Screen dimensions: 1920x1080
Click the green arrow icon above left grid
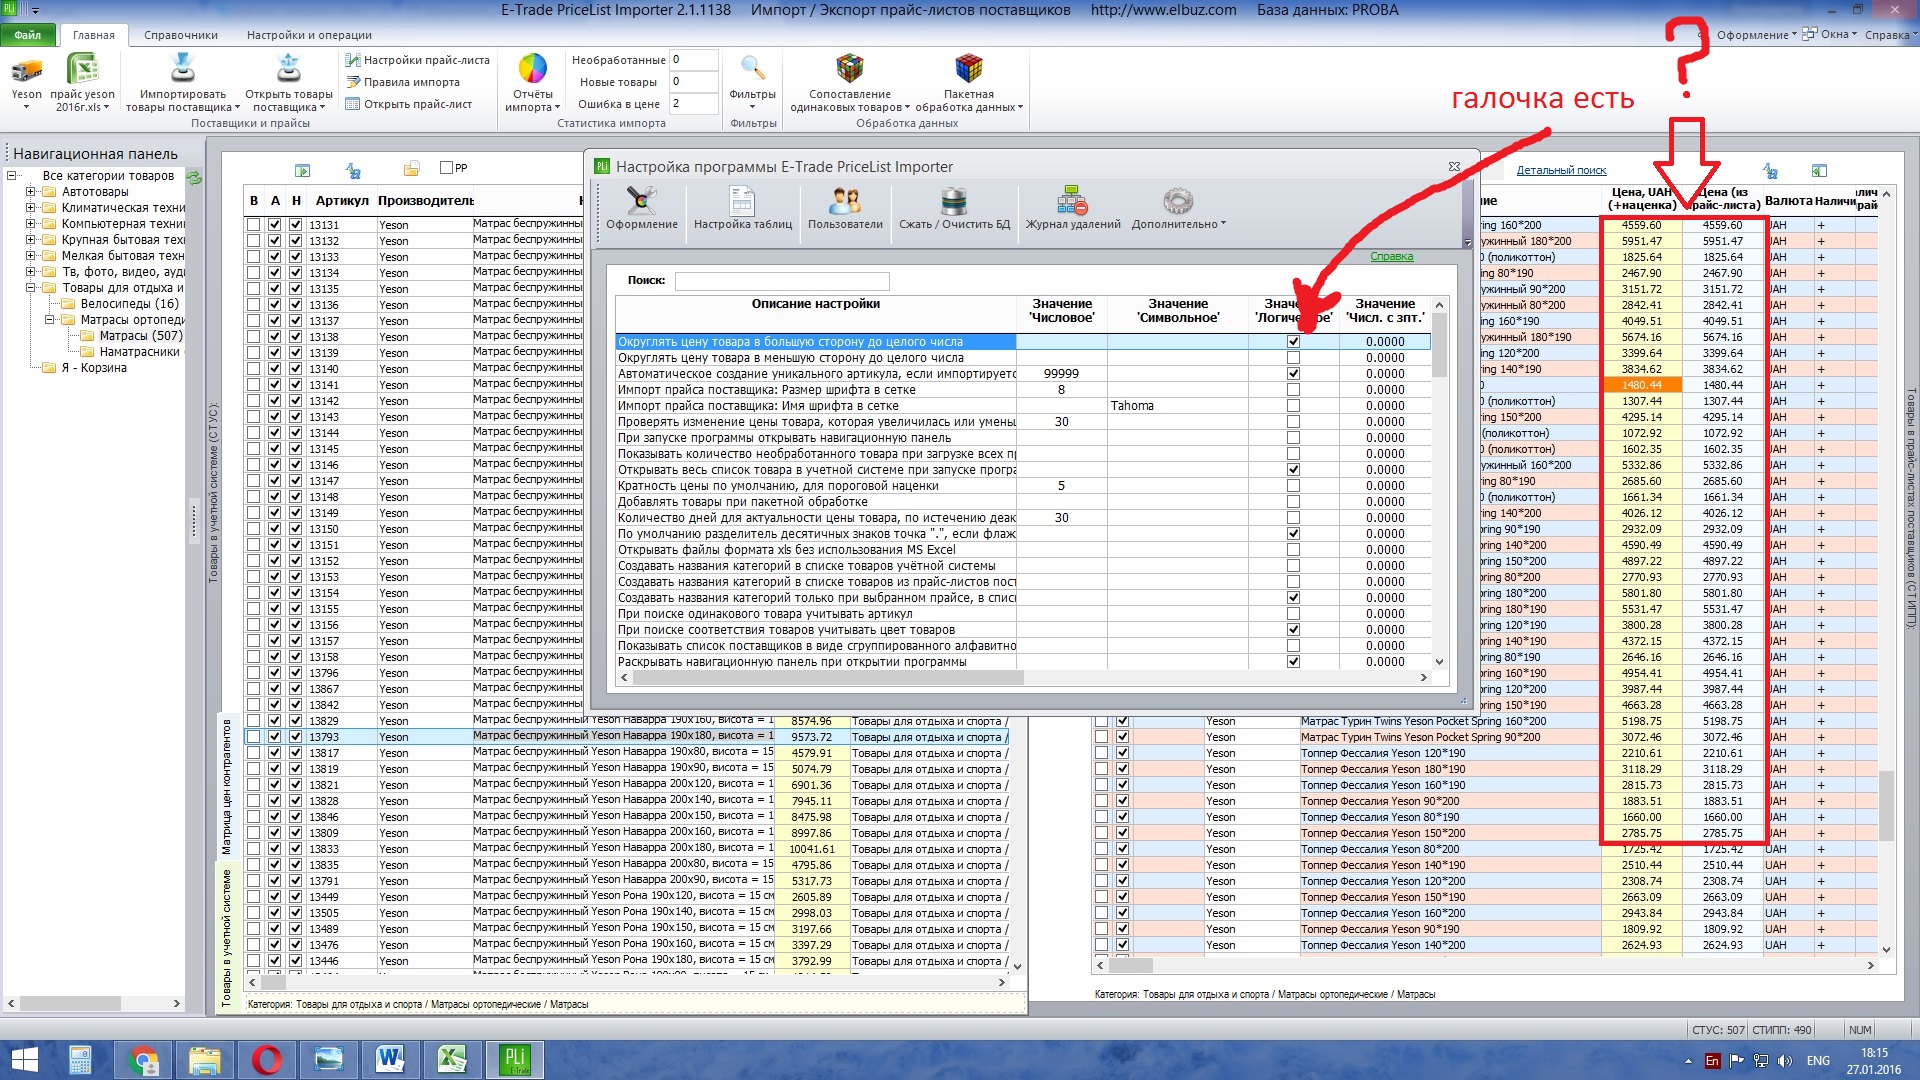[x=303, y=170]
